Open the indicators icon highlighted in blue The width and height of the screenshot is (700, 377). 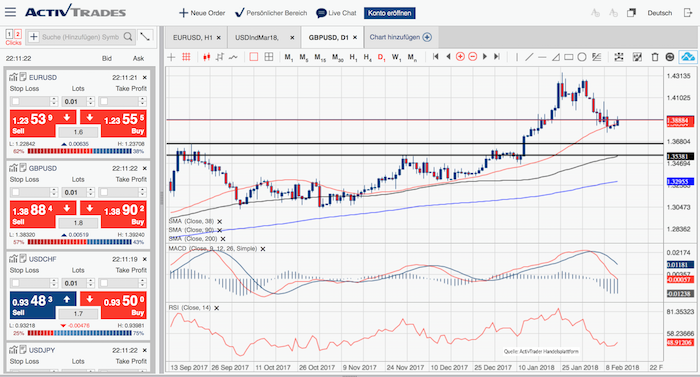688,57
